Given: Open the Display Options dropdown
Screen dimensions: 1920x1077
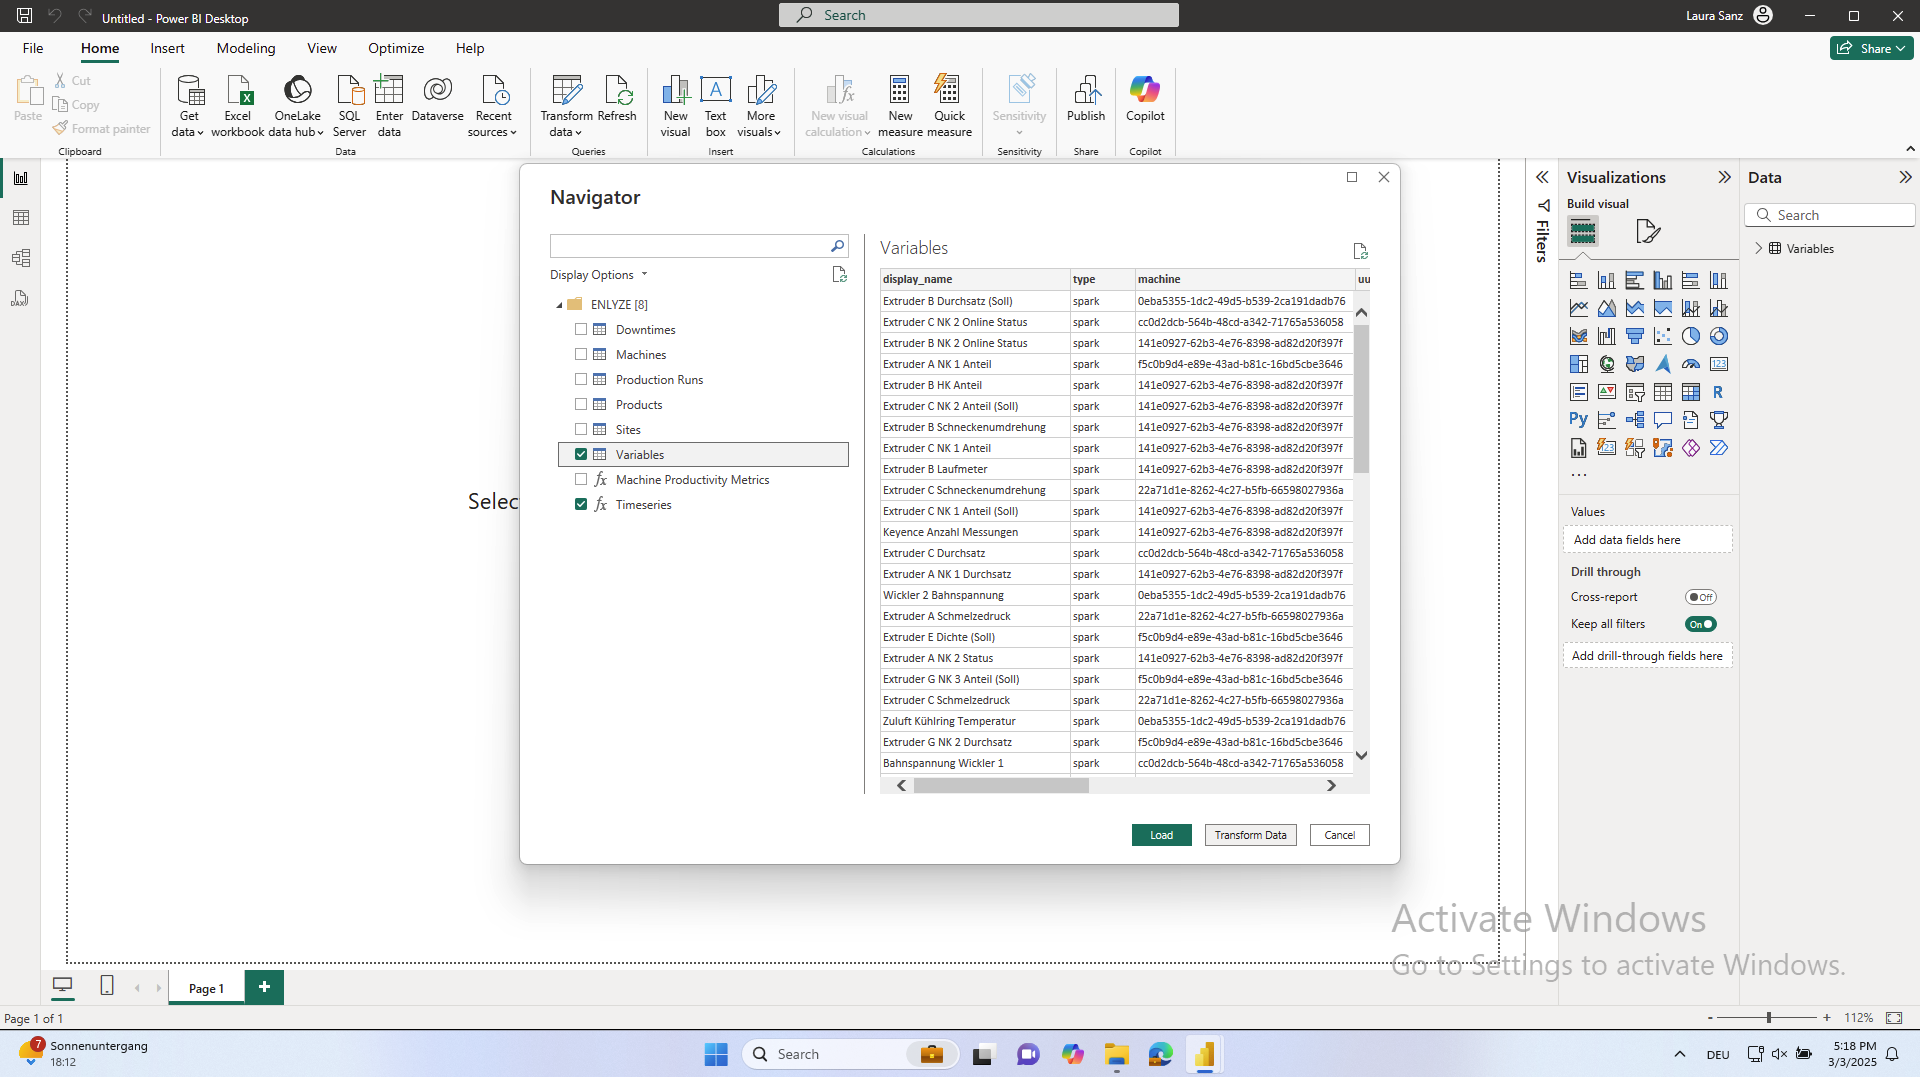Looking at the screenshot, I should [598, 275].
